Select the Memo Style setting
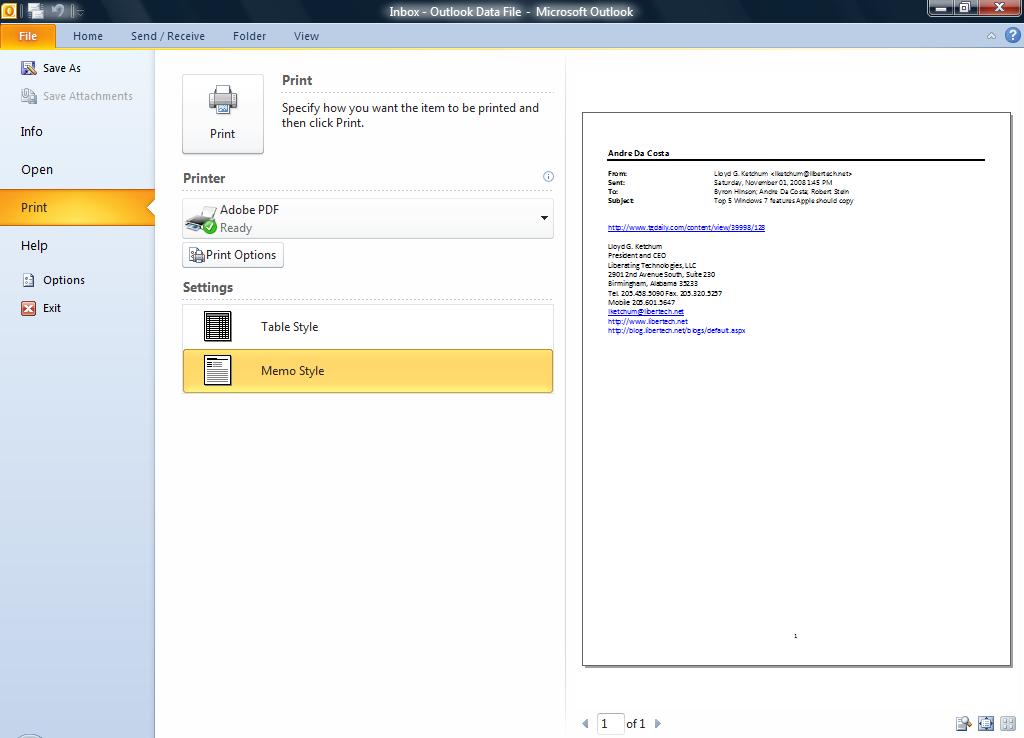 click(368, 371)
